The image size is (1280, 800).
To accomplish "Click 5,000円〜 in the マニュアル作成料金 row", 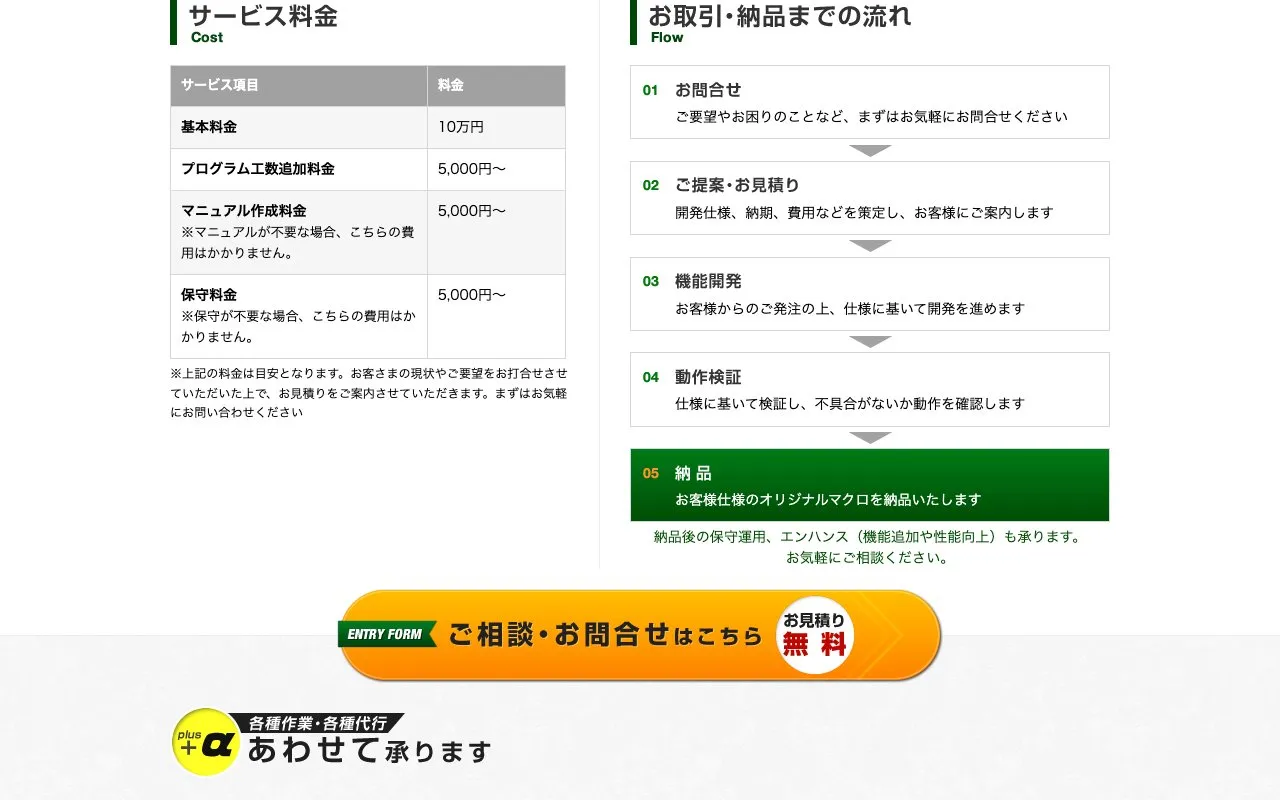I will [x=472, y=211].
